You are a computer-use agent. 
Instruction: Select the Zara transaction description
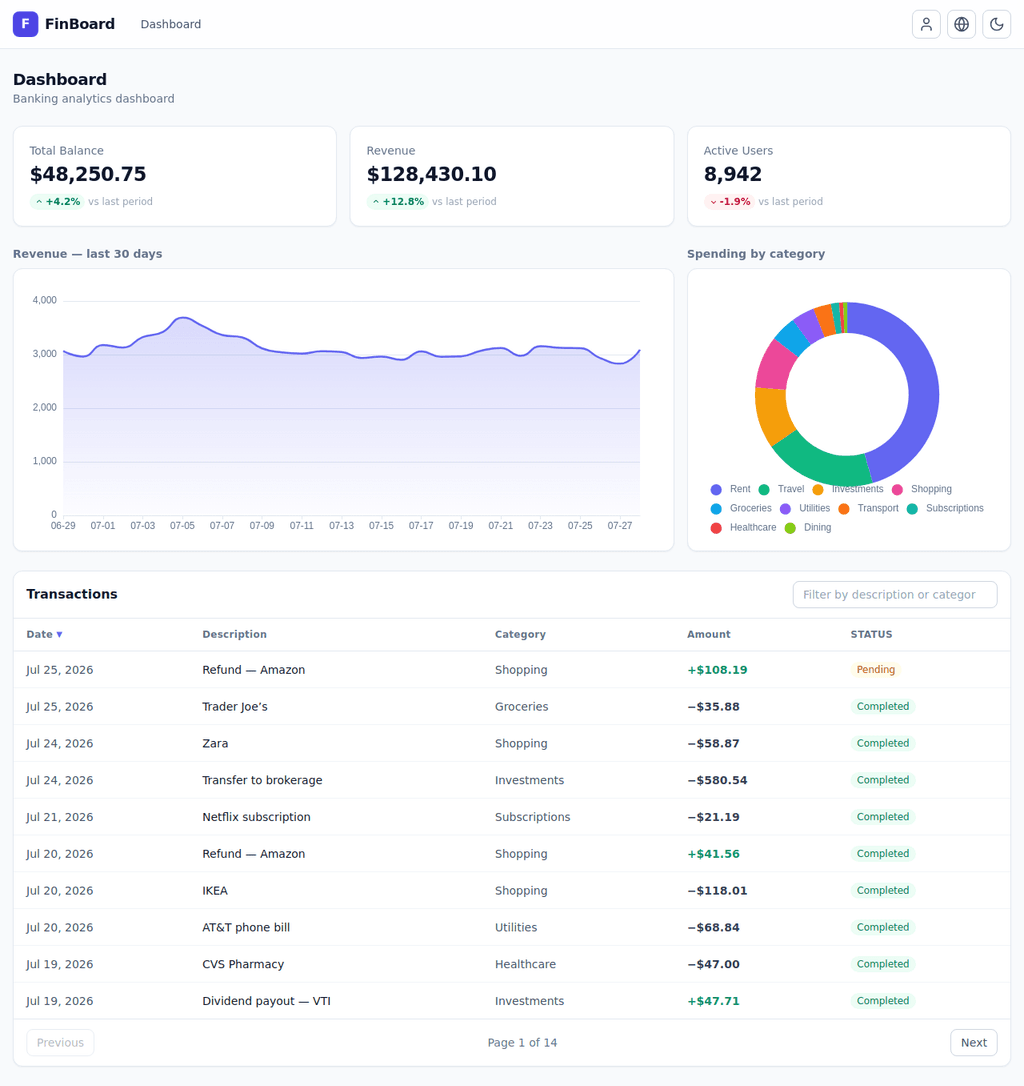[215, 743]
